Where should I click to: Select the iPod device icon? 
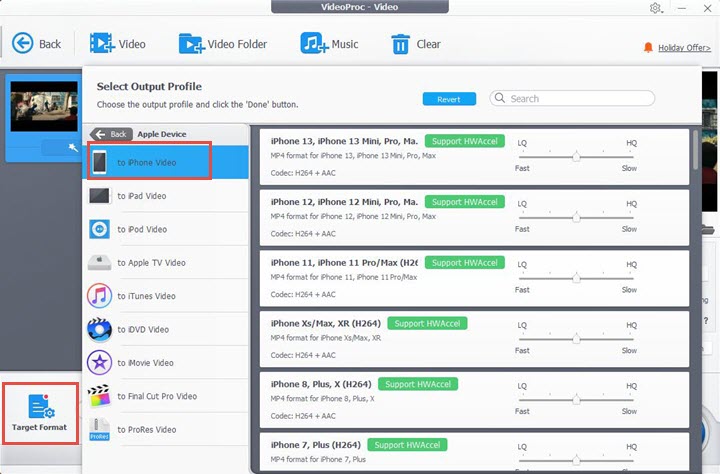[99, 229]
